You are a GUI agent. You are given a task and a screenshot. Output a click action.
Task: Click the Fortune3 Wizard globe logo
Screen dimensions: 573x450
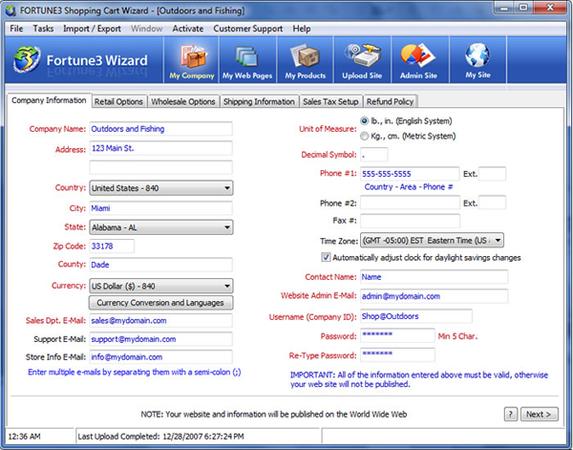point(26,59)
